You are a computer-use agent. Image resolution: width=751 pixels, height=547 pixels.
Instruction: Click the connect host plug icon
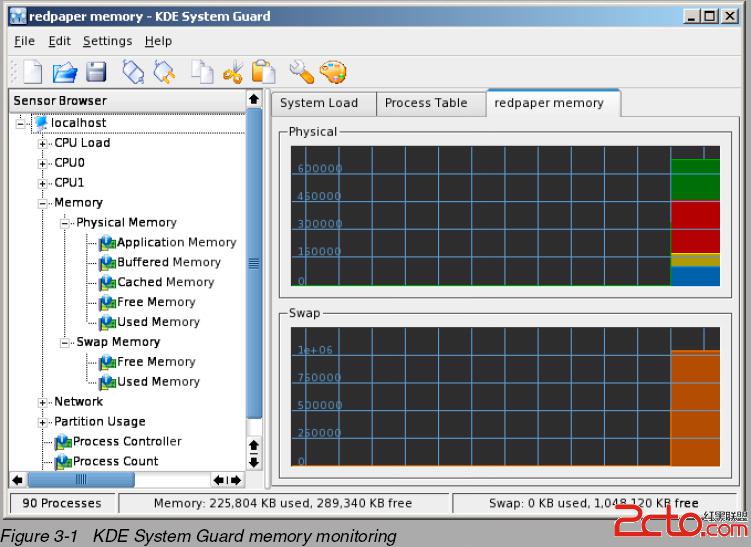click(x=133, y=72)
